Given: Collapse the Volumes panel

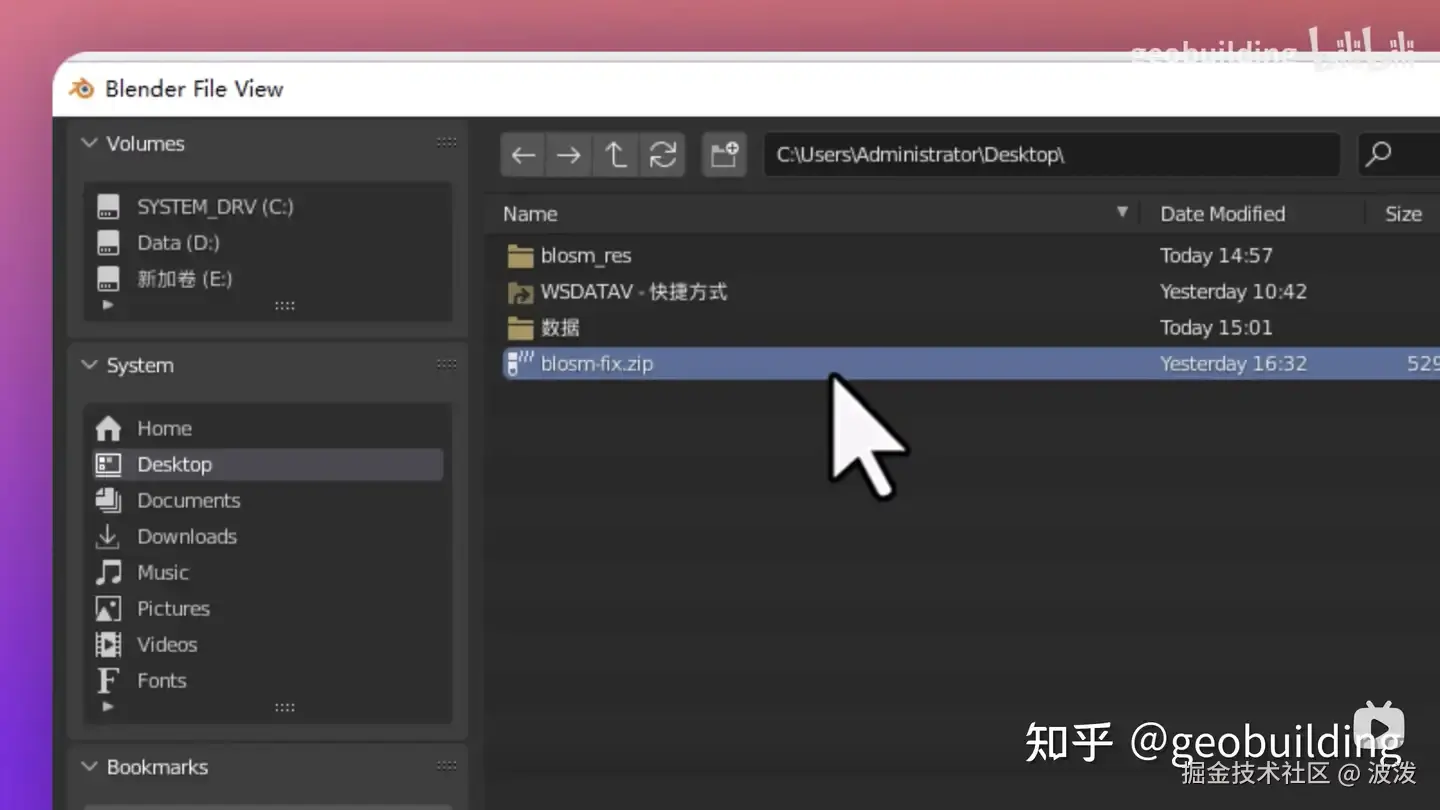Looking at the screenshot, I should 89,143.
